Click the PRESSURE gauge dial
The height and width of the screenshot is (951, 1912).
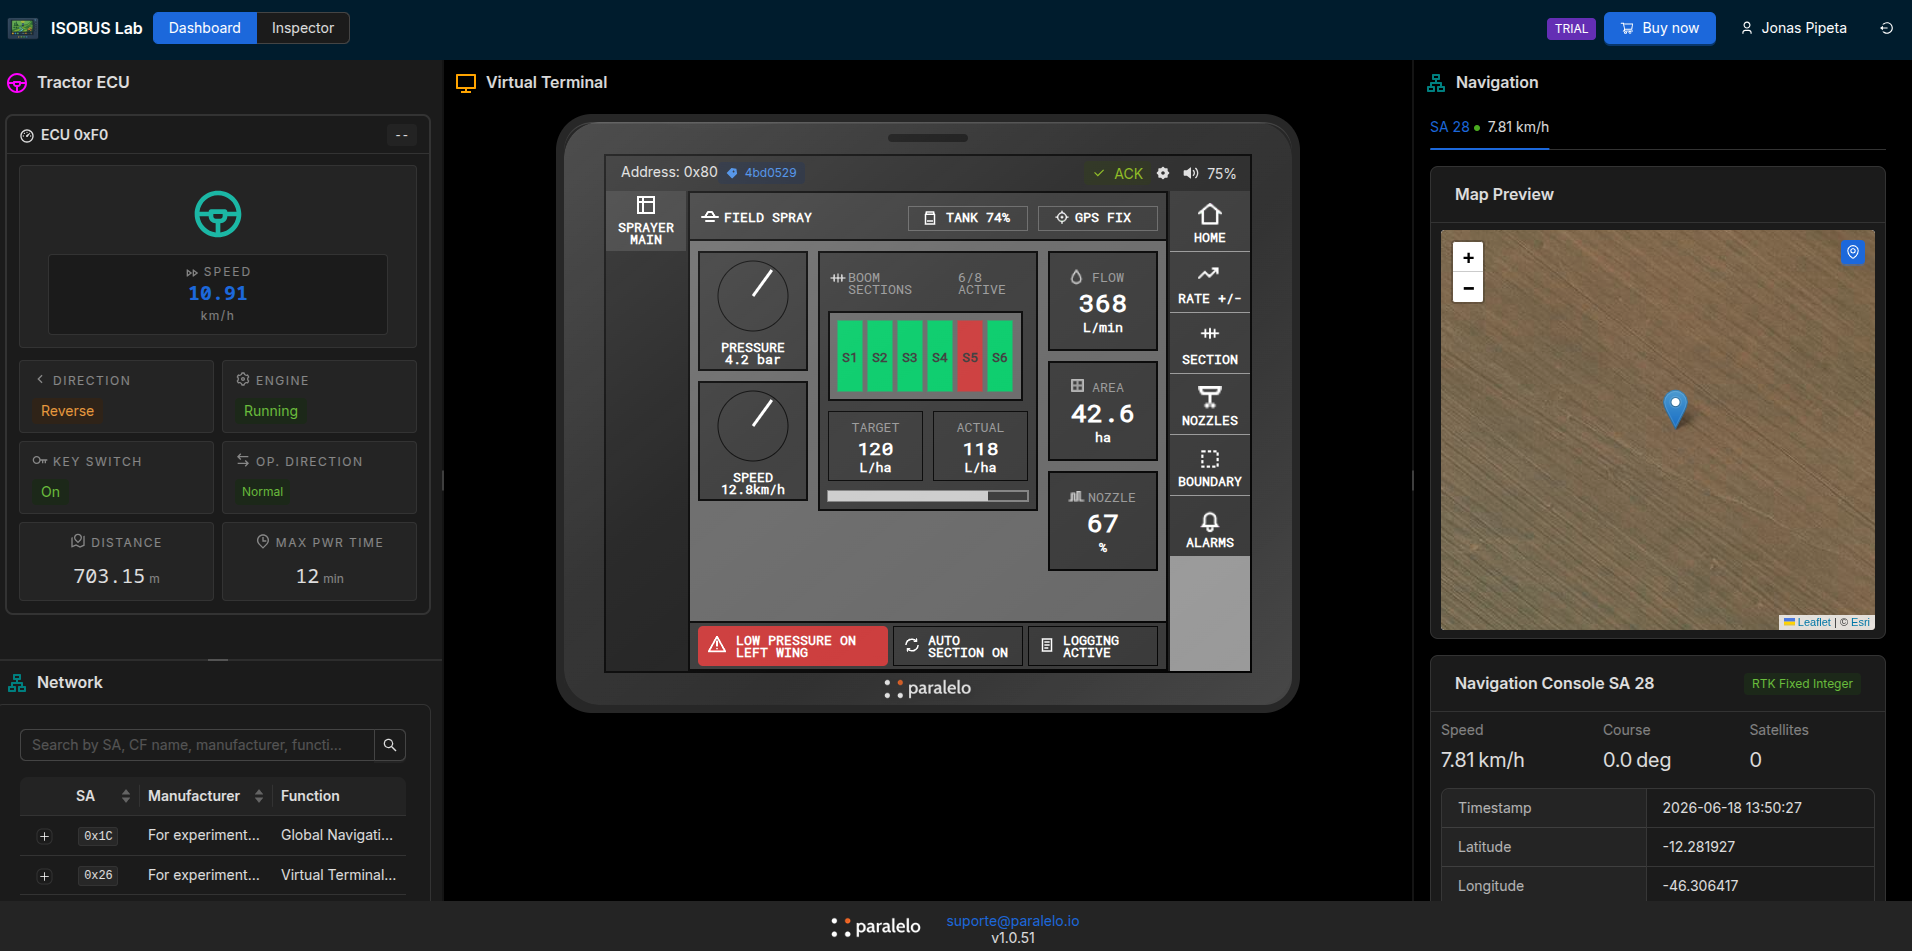[753, 296]
